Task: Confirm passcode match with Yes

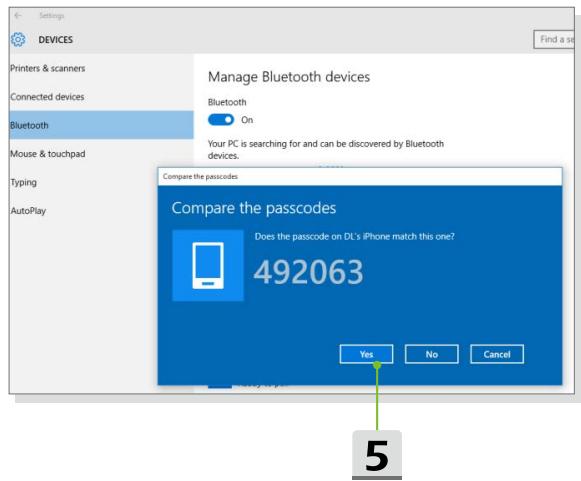Action: (366, 354)
